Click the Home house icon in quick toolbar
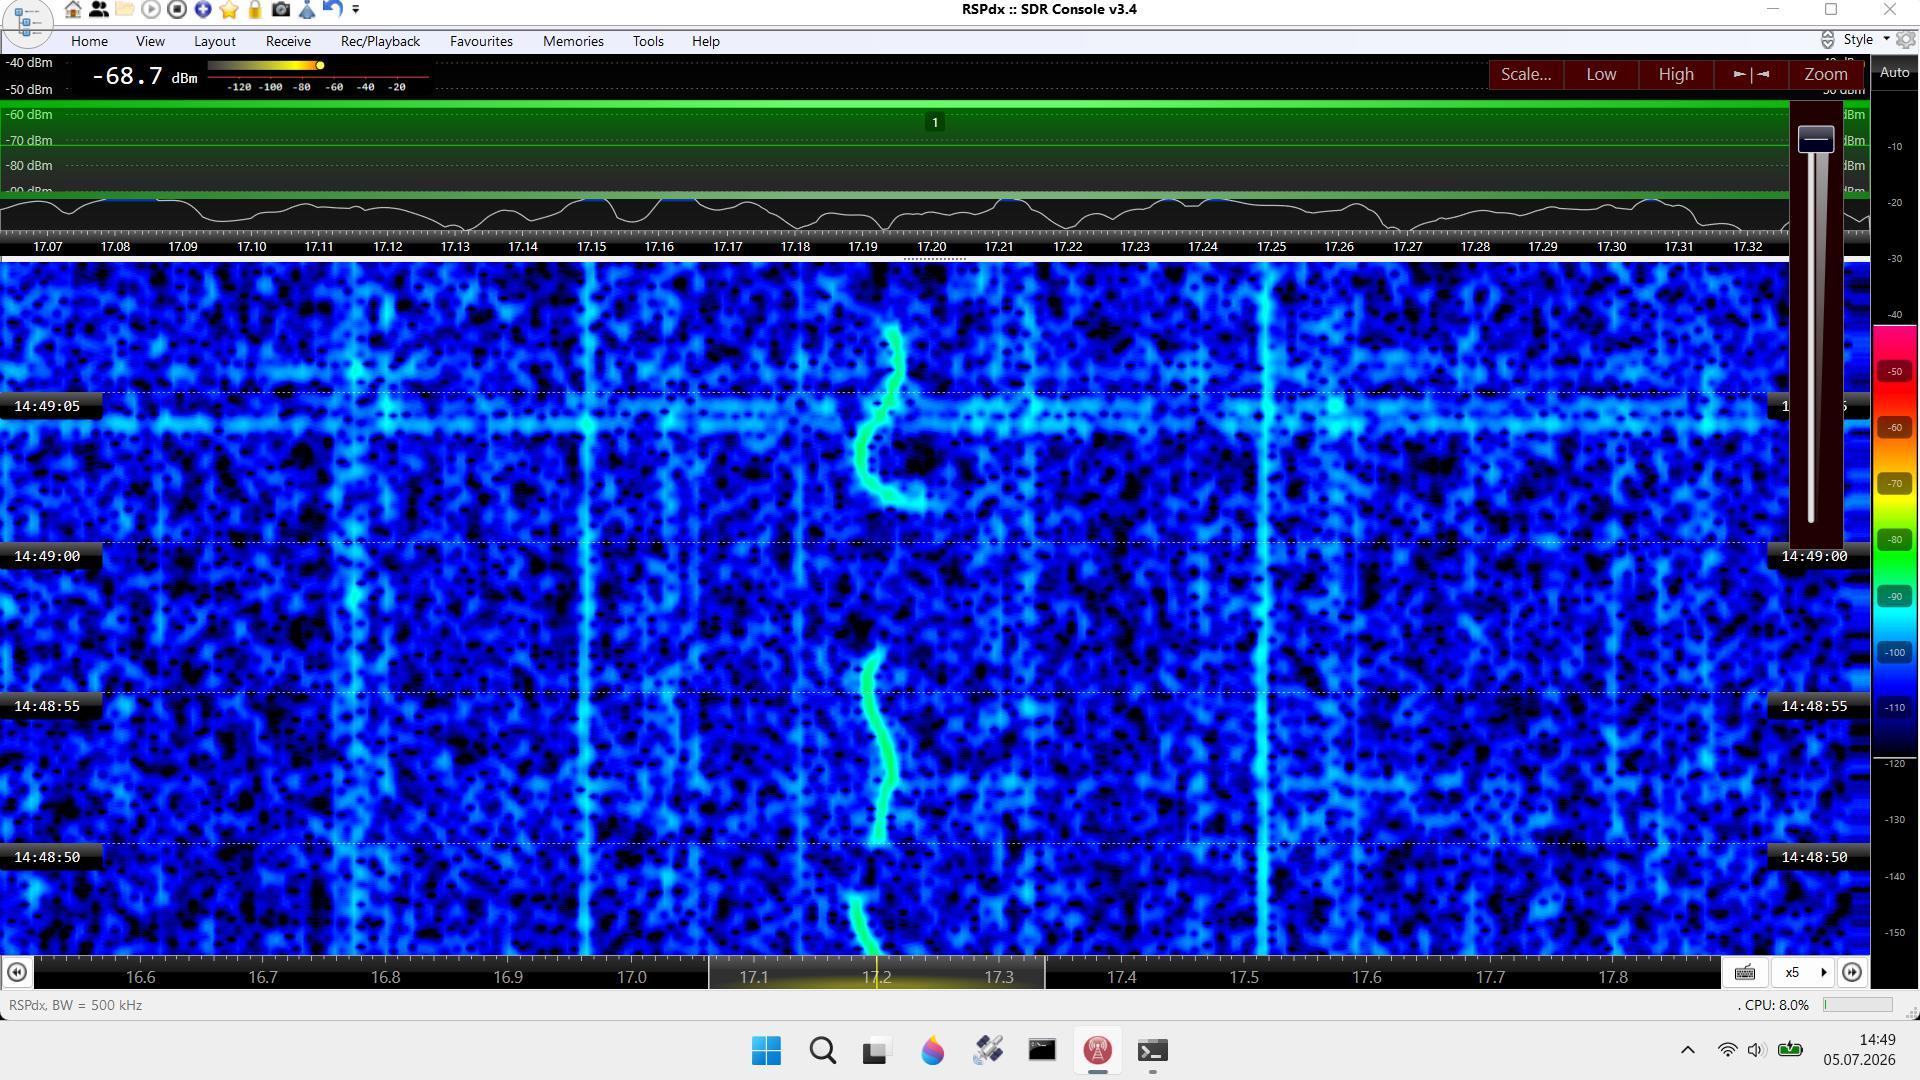This screenshot has width=1920, height=1080. 73,10
